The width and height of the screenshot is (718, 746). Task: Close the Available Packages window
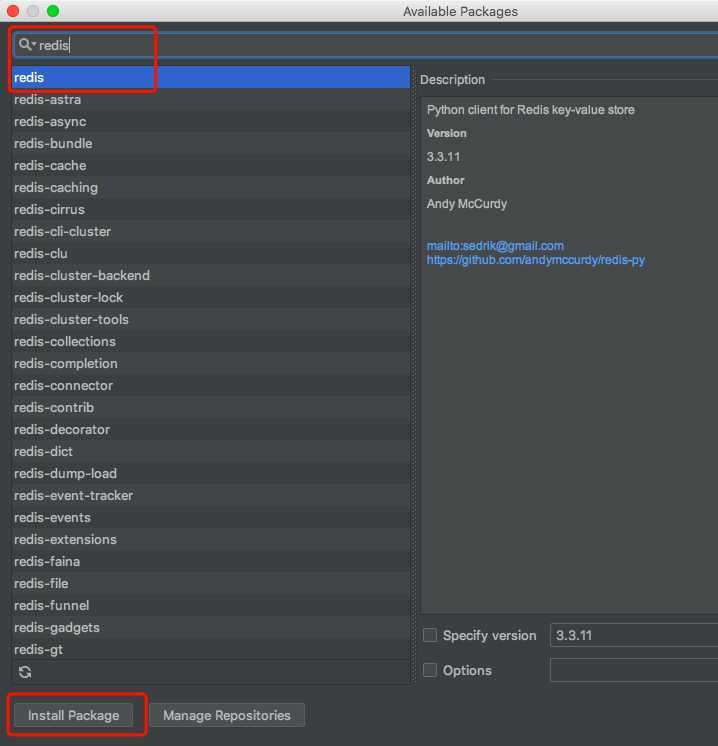(13, 11)
